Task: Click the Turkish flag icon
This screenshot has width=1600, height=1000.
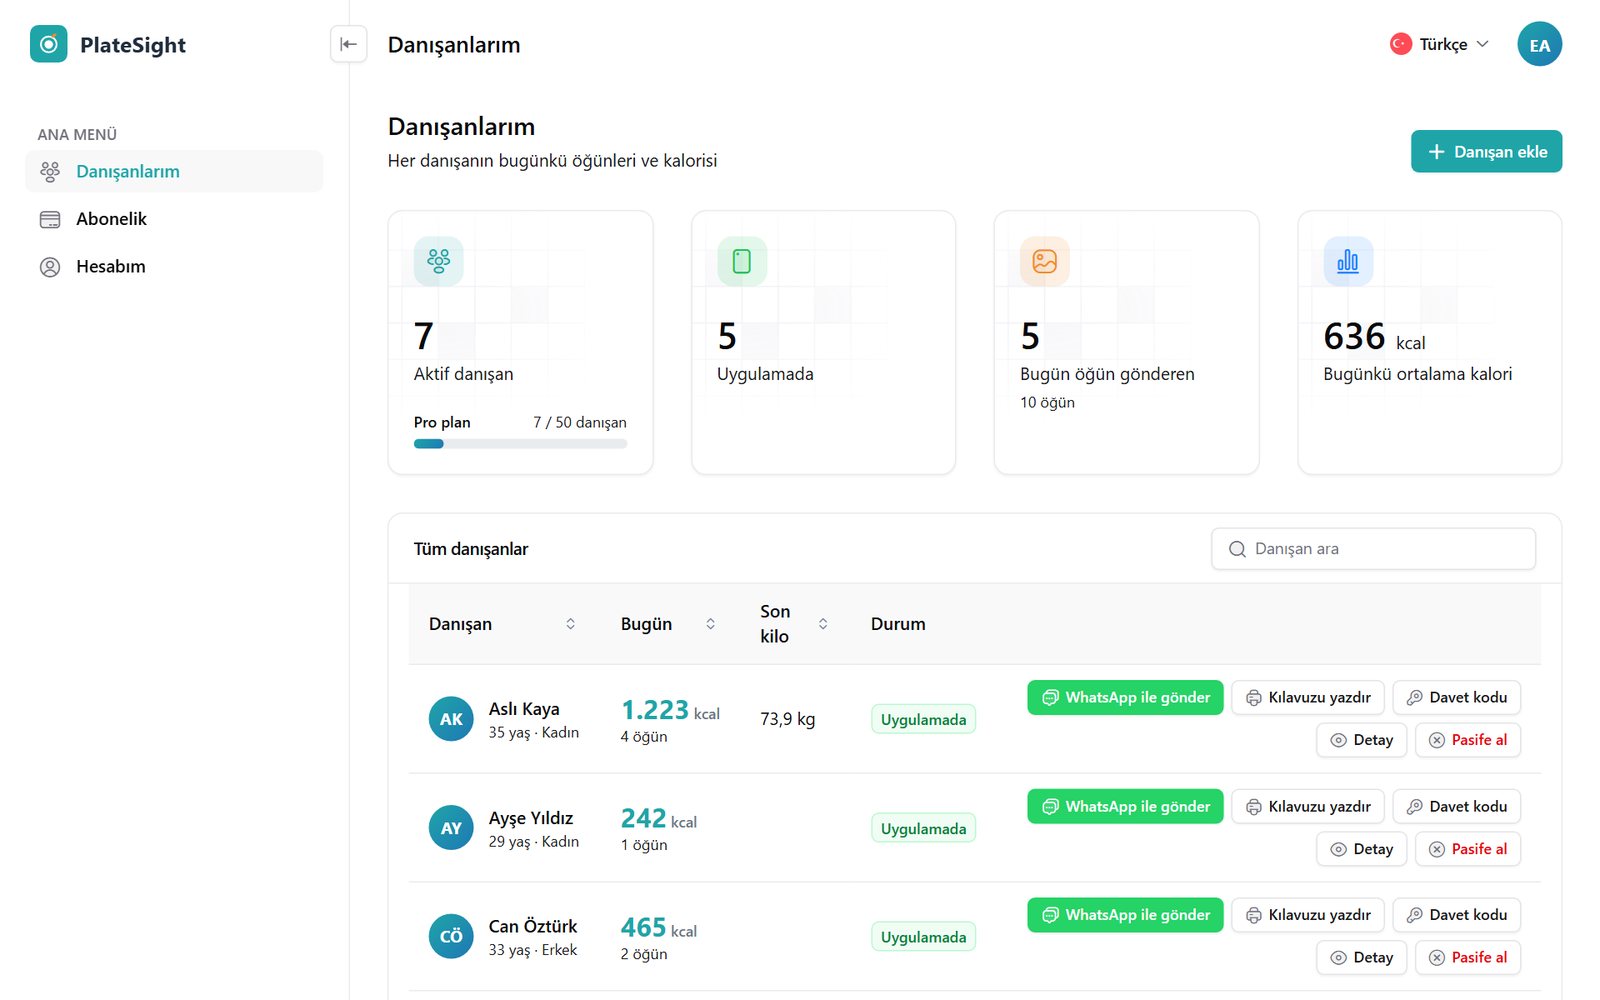Action: pos(1400,44)
